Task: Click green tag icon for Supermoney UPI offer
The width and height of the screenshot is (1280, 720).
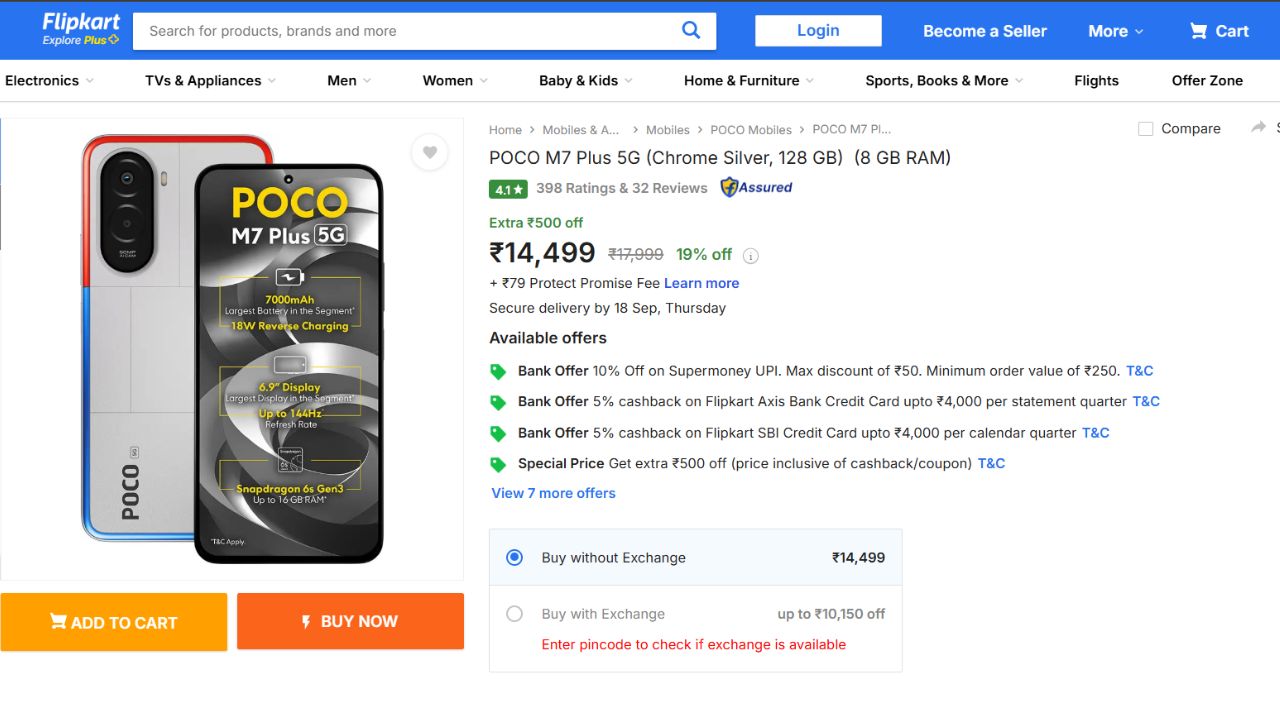Action: (498, 372)
